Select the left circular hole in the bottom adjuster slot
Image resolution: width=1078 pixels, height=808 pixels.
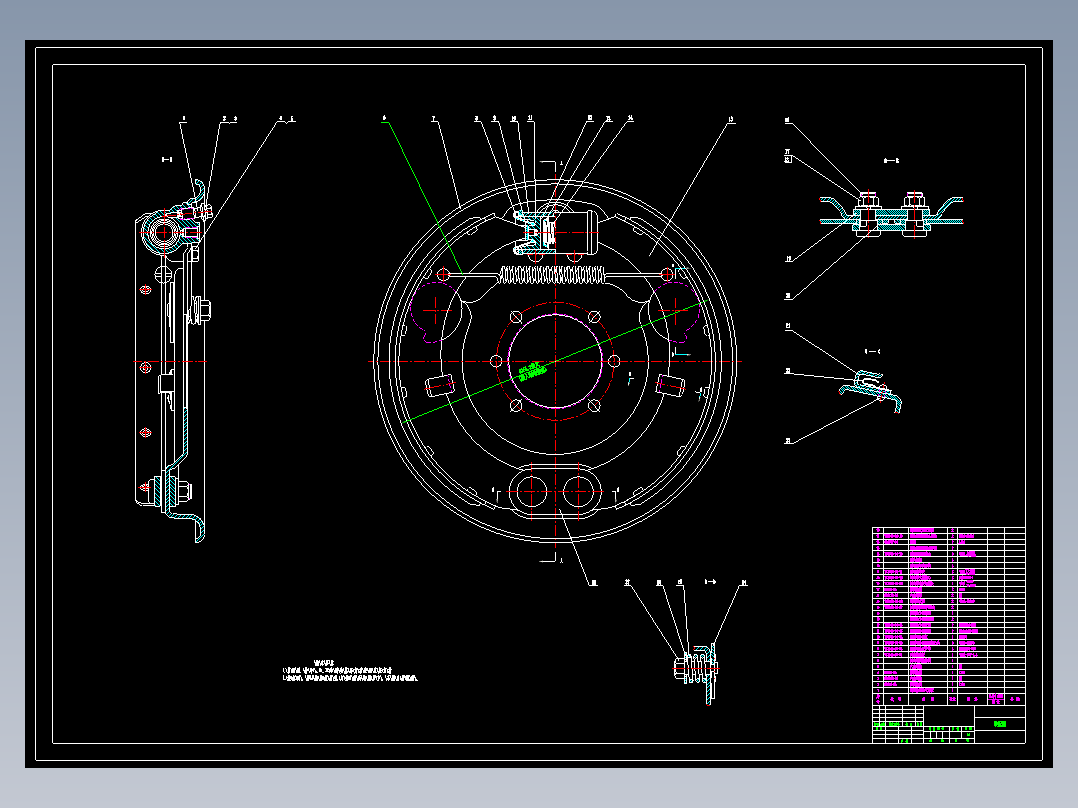point(531,492)
